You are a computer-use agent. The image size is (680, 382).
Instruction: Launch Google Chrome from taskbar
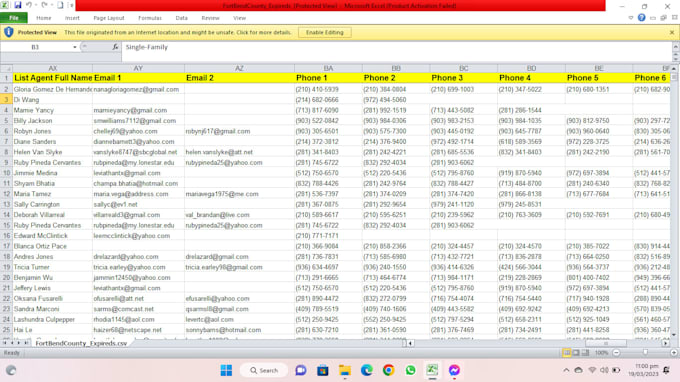coord(389,370)
